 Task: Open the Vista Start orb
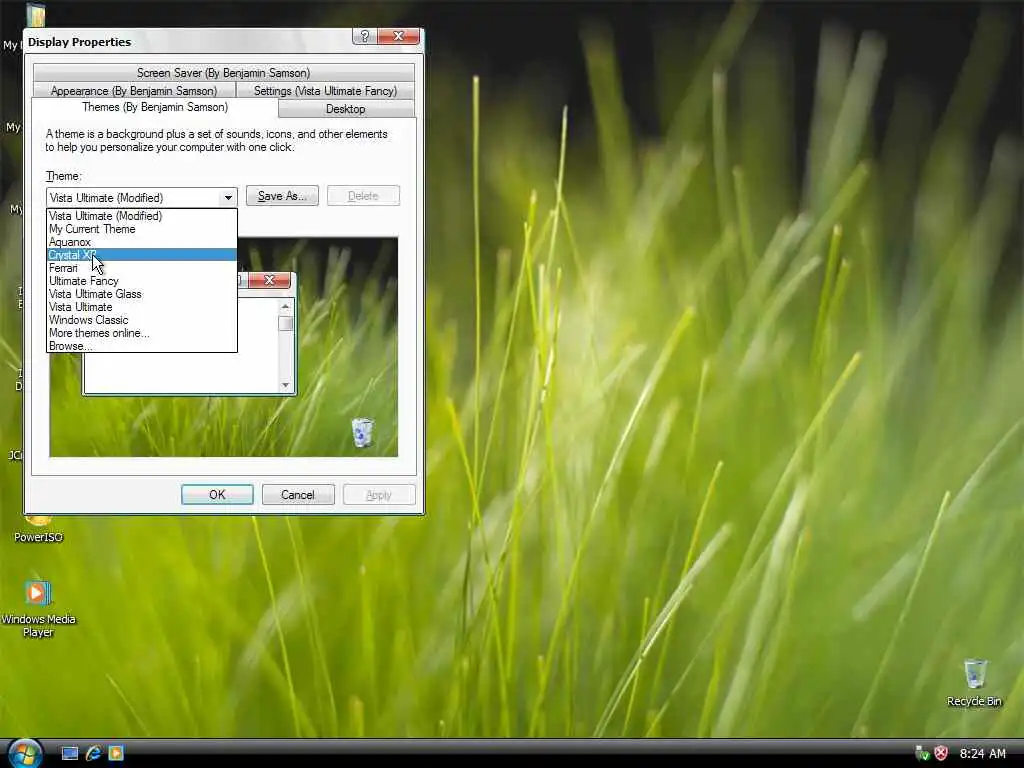point(25,753)
